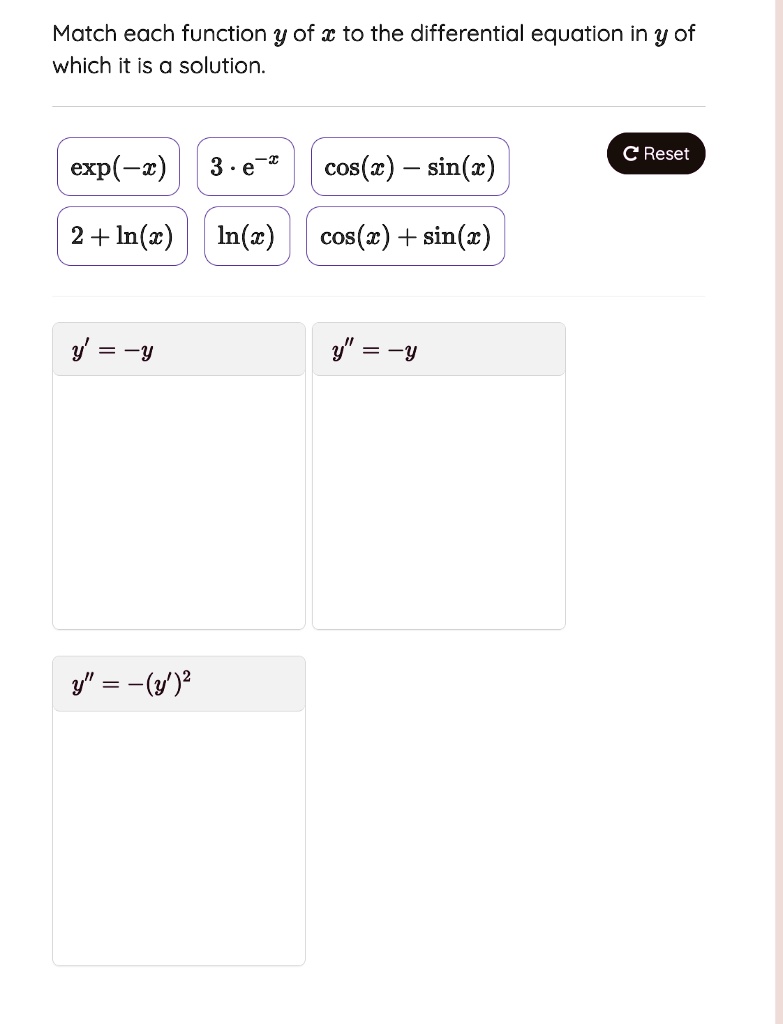
Task: Tap the first drop zone panel
Action: point(178,475)
